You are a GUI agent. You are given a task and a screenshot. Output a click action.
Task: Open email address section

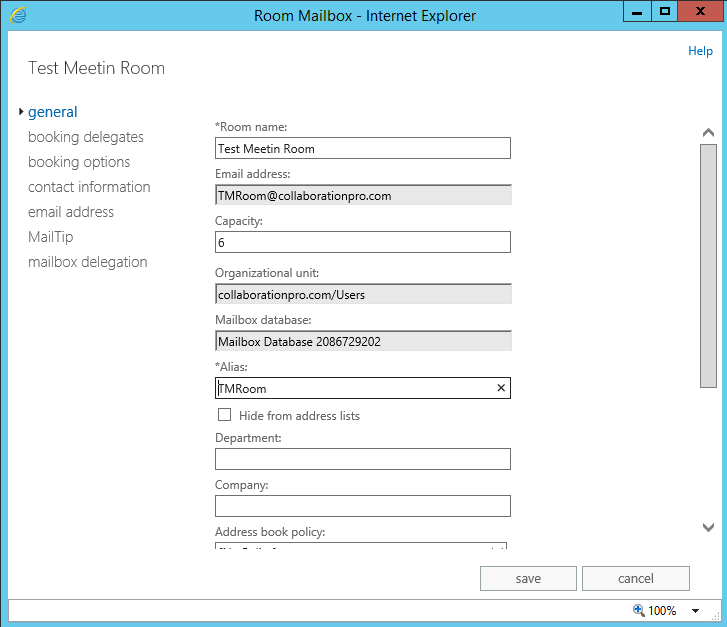pos(70,212)
